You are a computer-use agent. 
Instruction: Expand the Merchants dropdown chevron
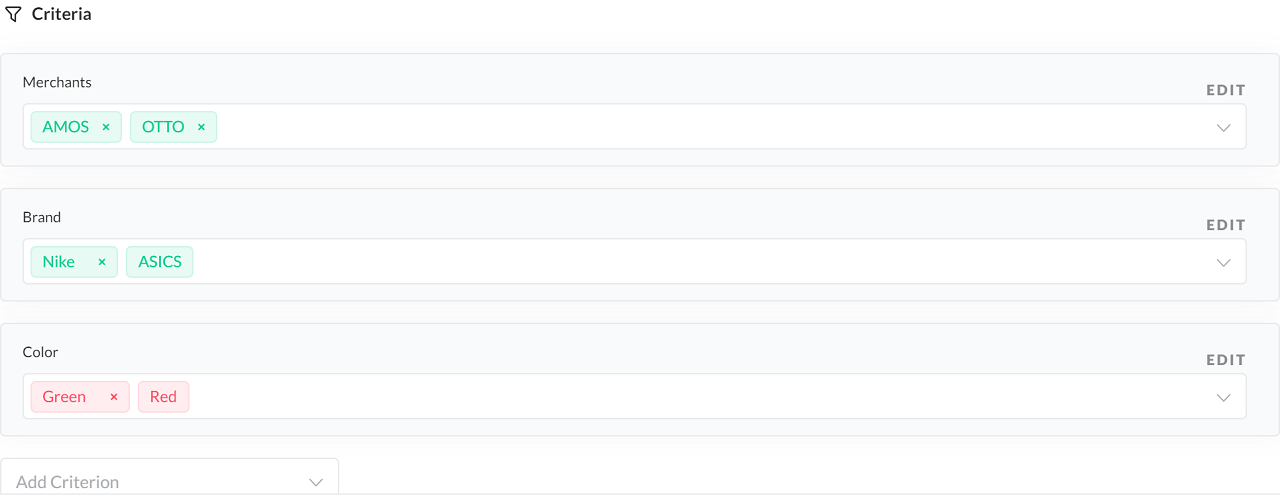click(1223, 127)
